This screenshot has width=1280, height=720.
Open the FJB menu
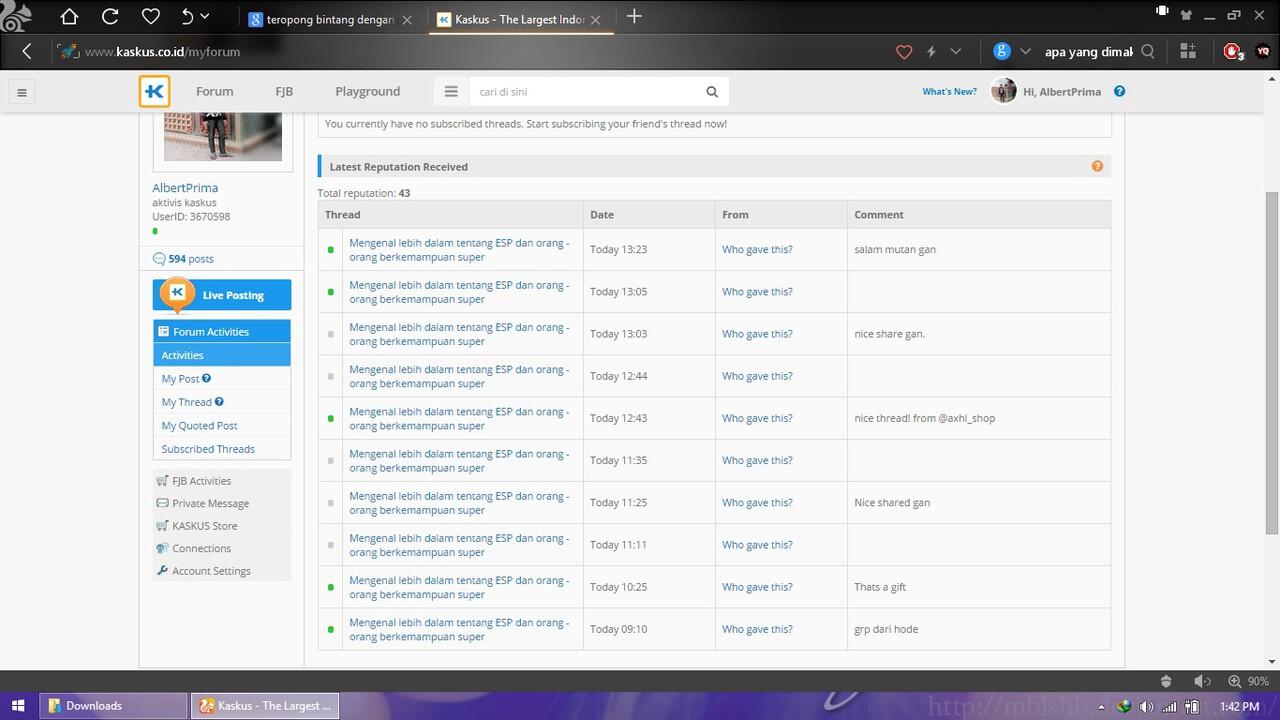[x=284, y=91]
